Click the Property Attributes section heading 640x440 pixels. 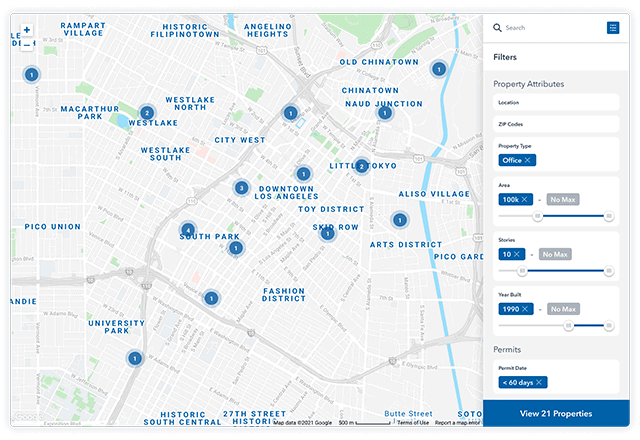click(x=529, y=84)
